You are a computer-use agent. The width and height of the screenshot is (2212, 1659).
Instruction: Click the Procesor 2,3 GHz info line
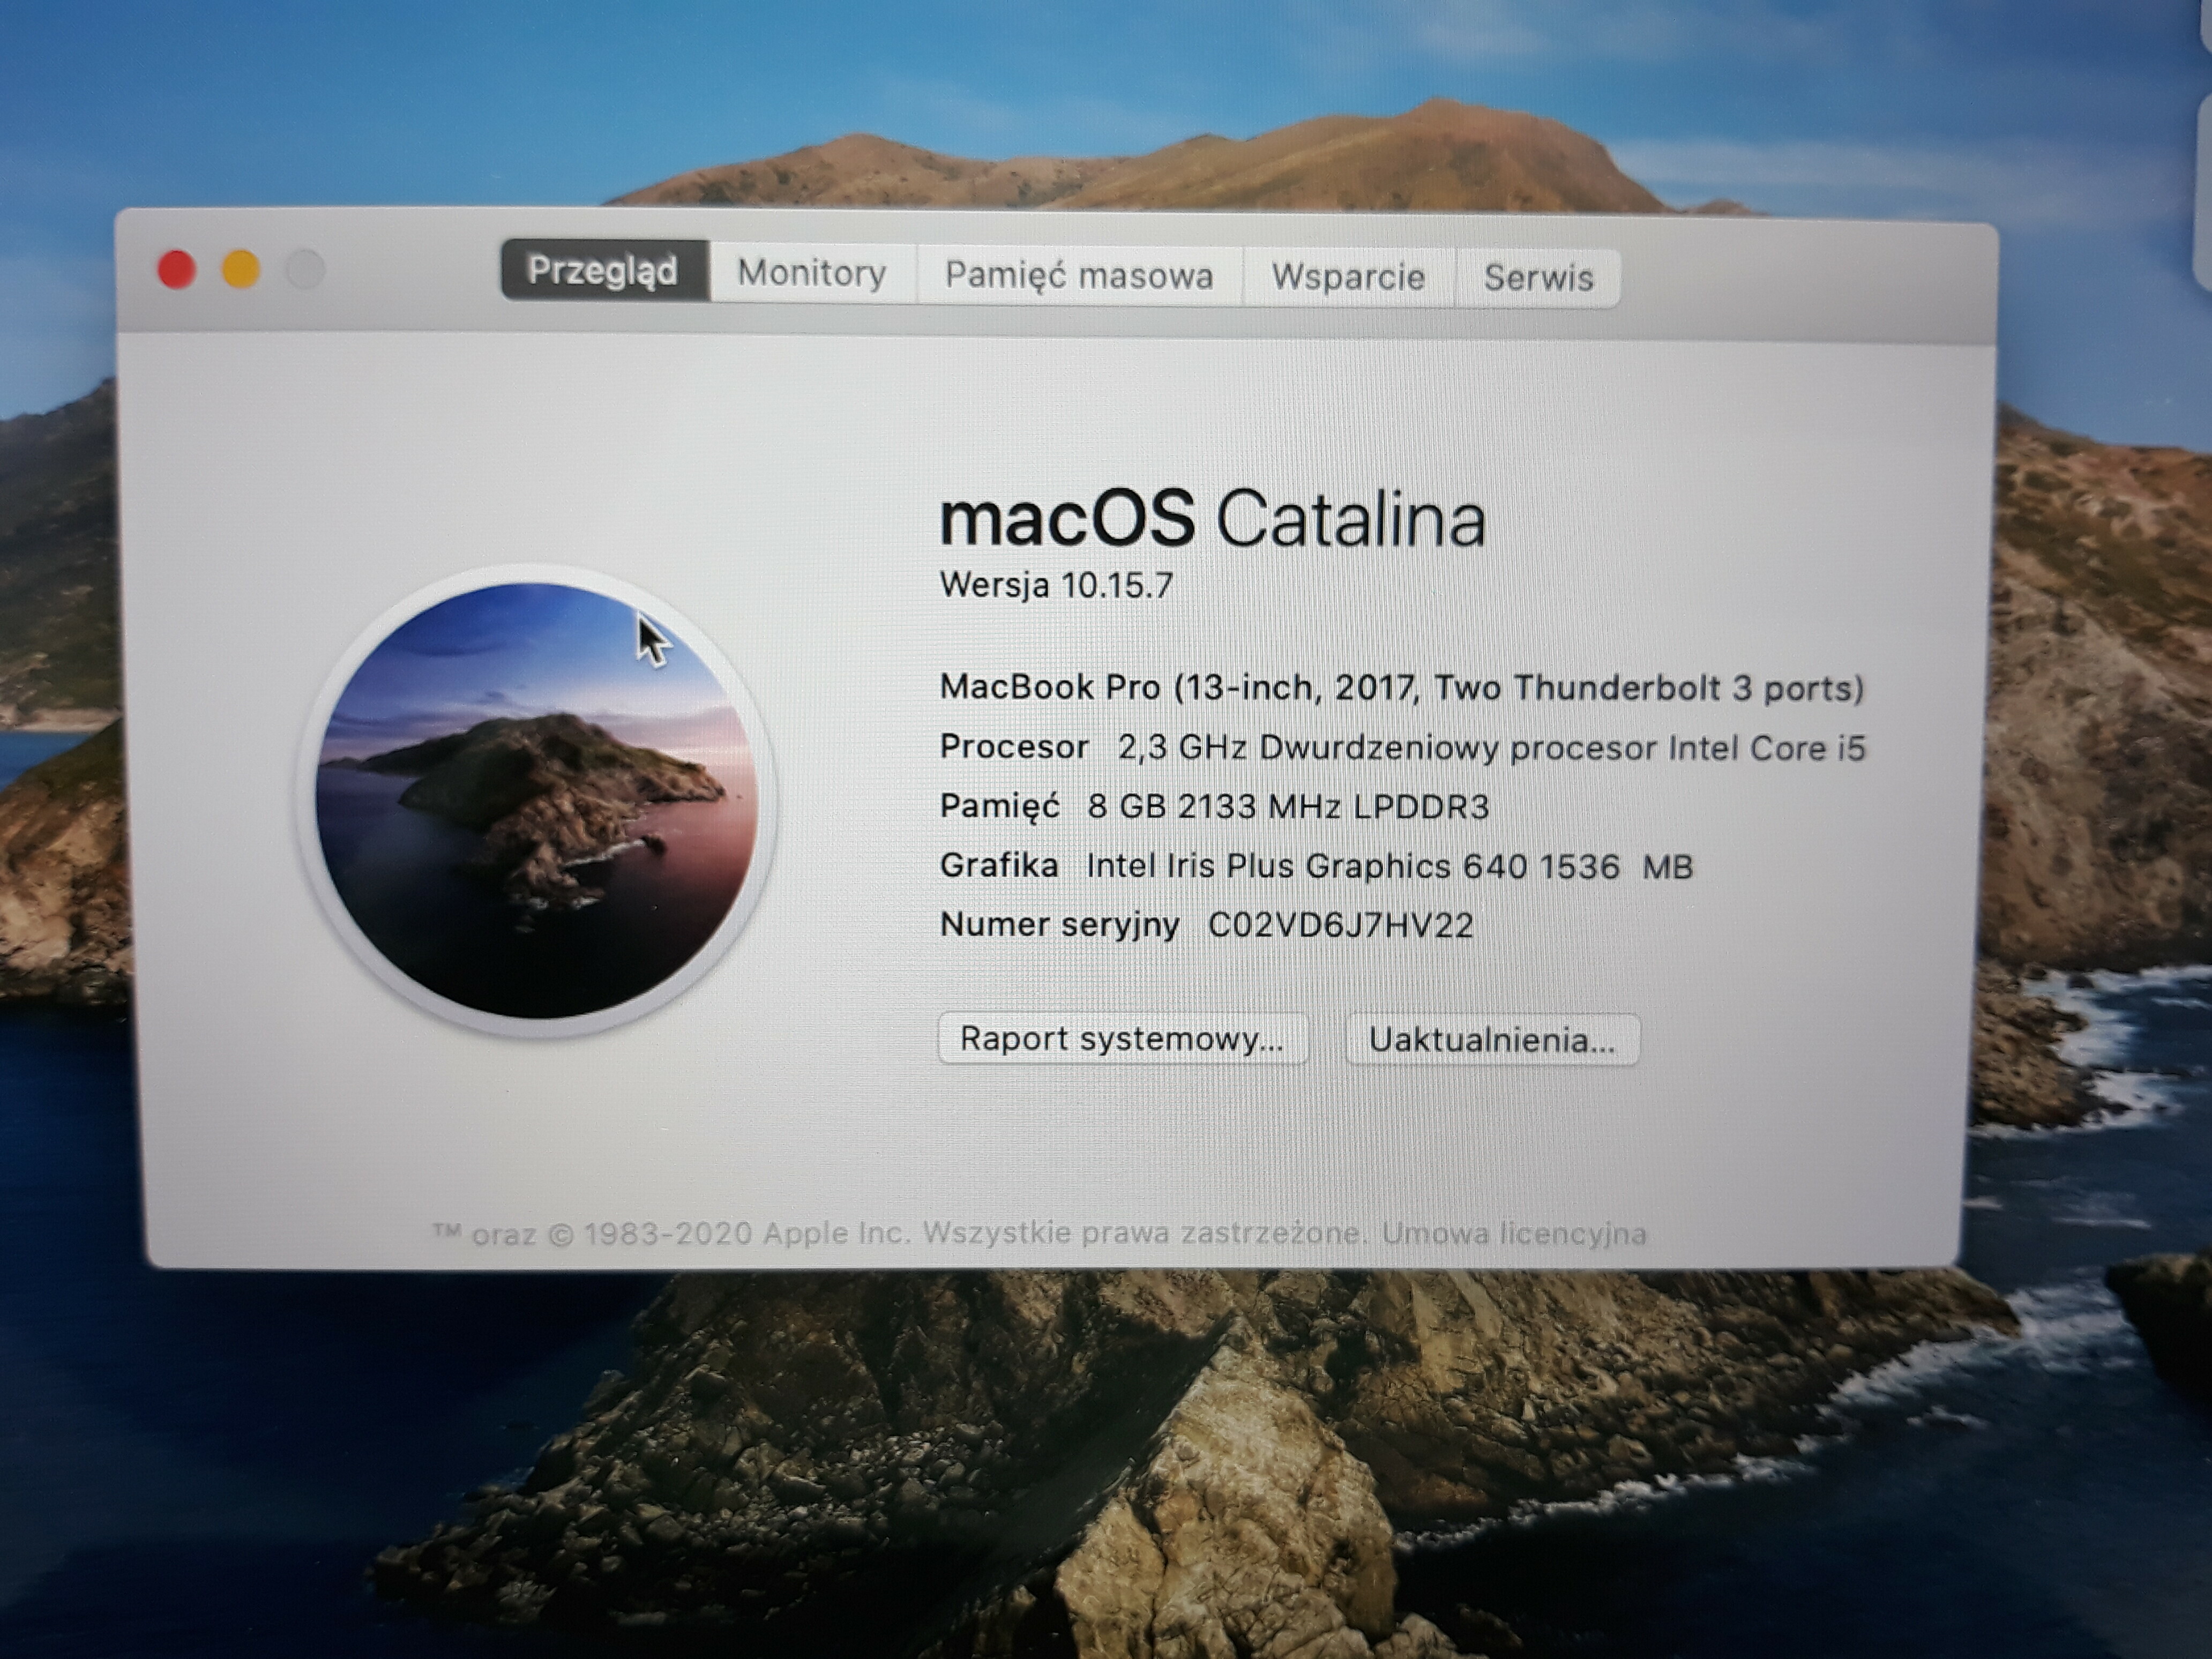[x=1402, y=748]
